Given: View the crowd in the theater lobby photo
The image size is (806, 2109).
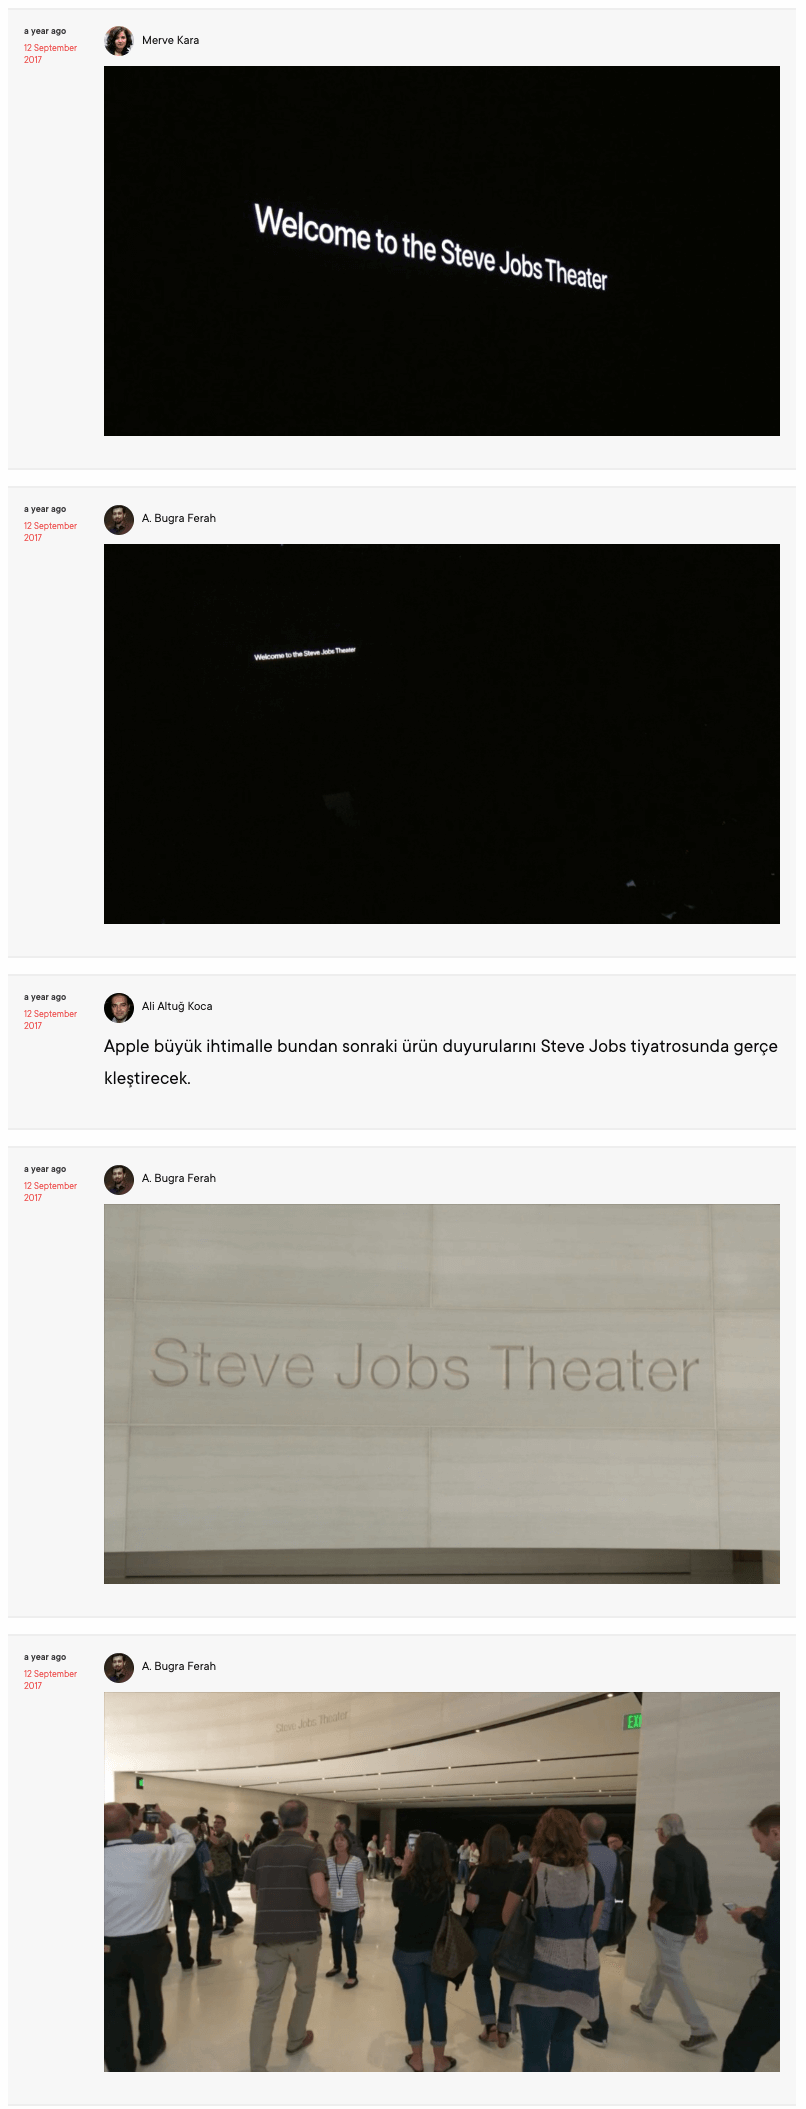Looking at the screenshot, I should [x=442, y=1882].
